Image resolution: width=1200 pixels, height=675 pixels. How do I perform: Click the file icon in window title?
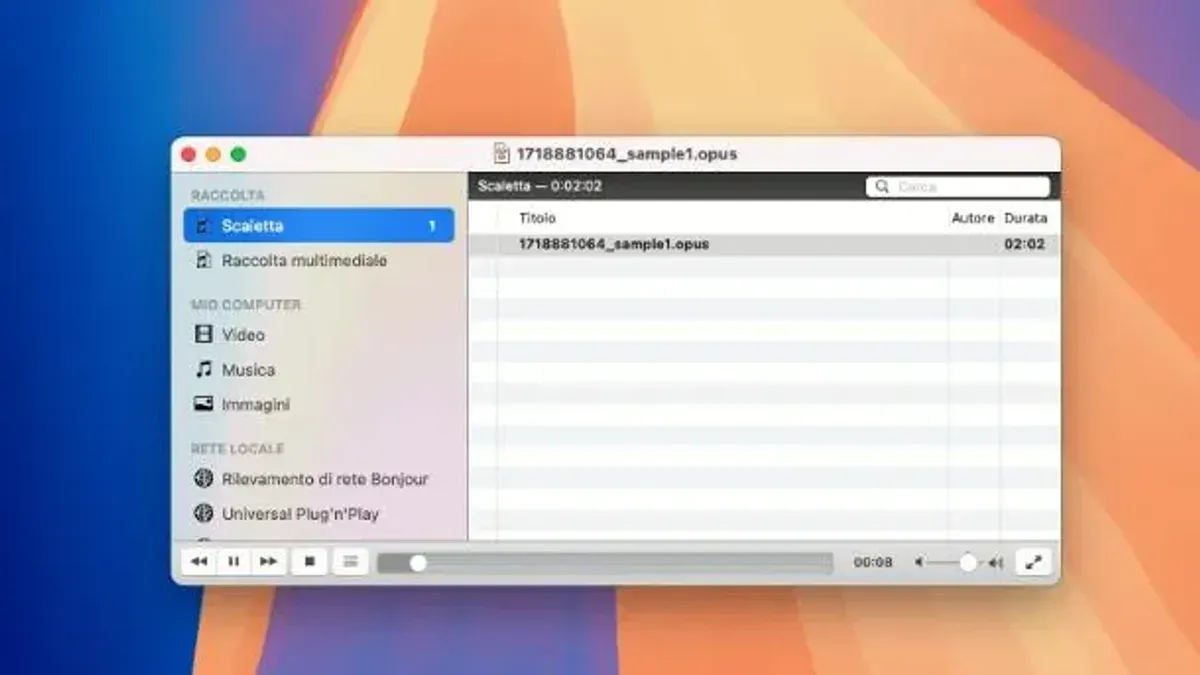[502, 154]
